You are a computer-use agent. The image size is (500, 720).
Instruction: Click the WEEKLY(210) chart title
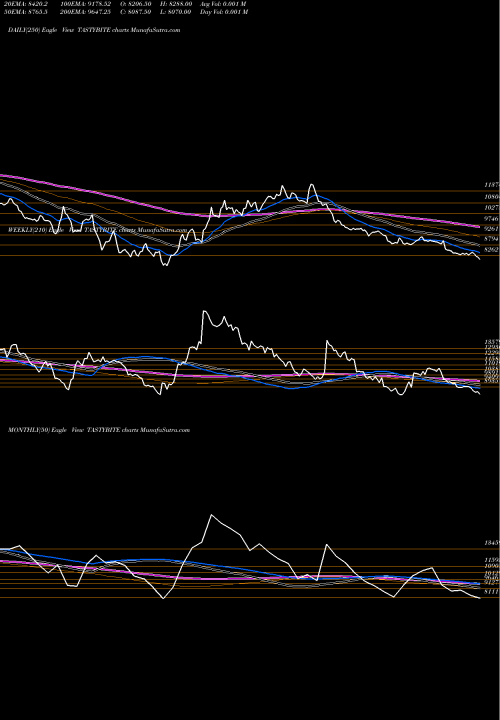coord(97,231)
